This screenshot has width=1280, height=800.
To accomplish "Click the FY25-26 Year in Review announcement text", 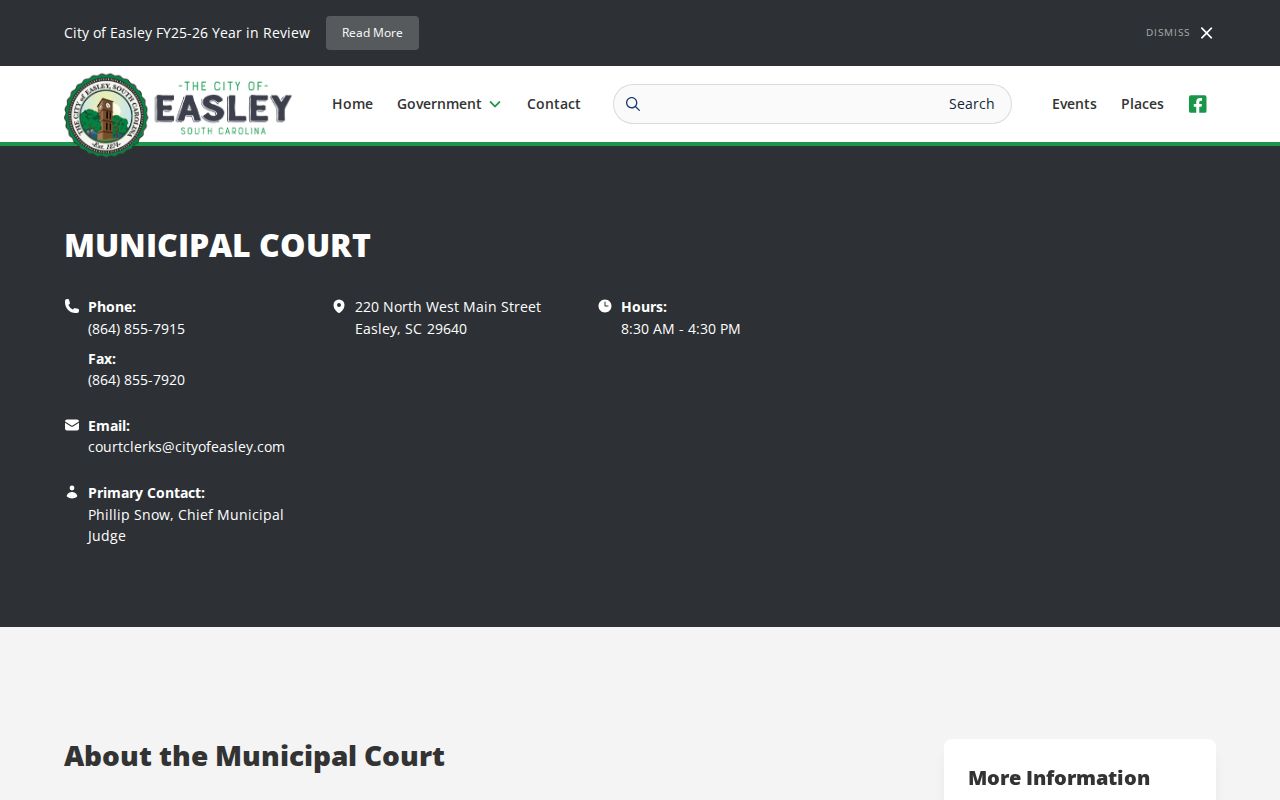I will (x=187, y=33).
